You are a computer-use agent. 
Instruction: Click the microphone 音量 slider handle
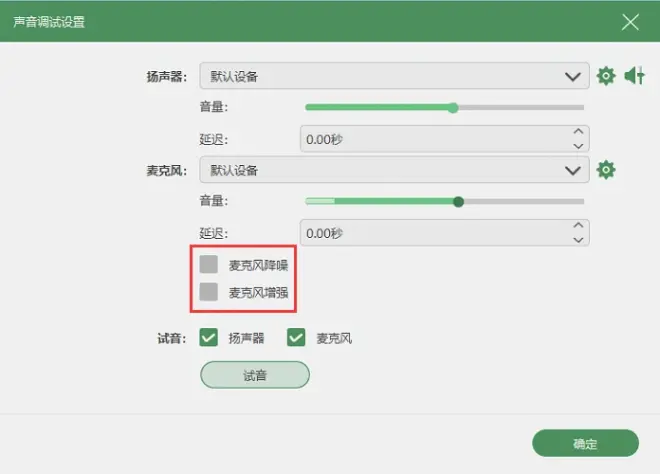458,202
